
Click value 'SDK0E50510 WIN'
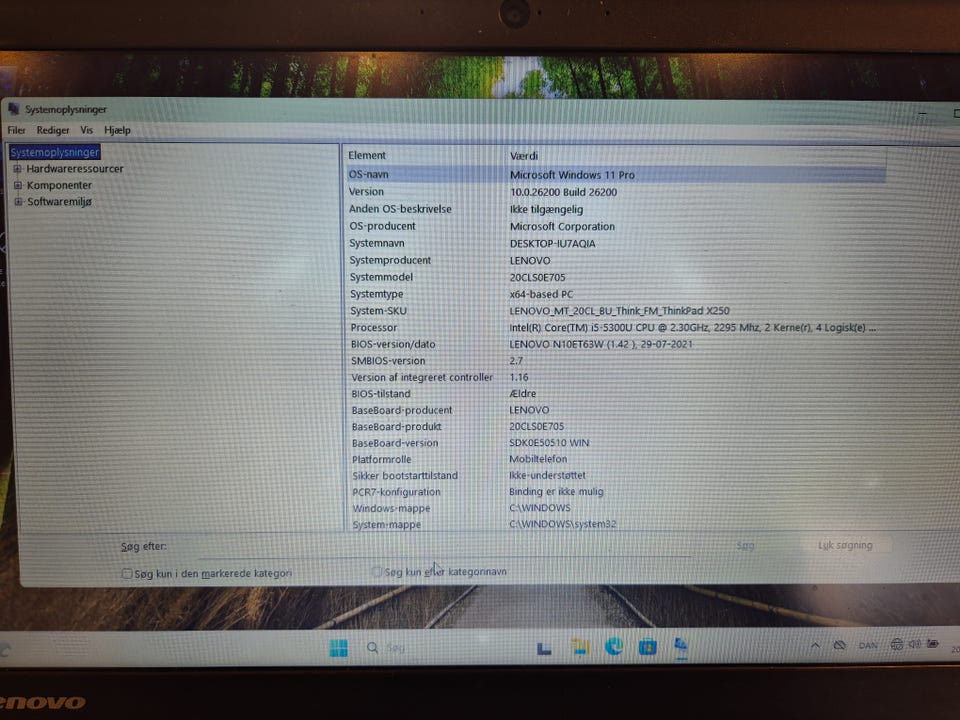(x=549, y=443)
